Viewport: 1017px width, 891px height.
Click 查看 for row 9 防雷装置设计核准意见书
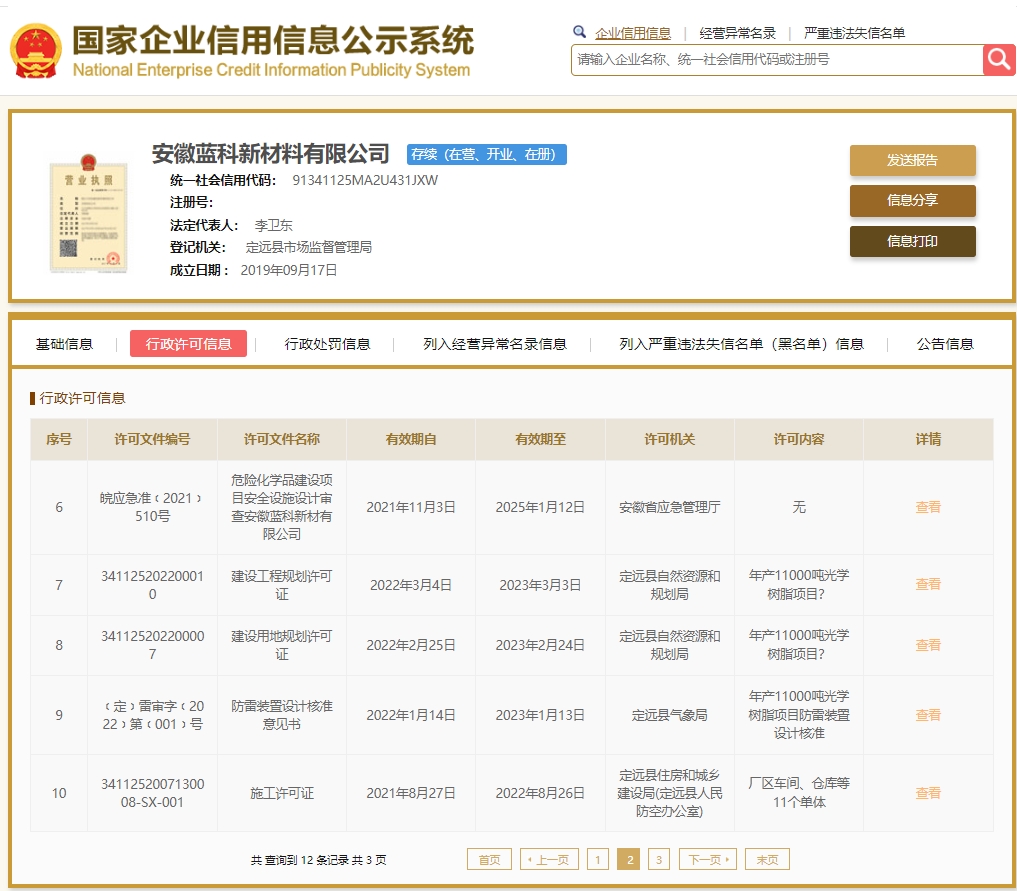click(928, 715)
